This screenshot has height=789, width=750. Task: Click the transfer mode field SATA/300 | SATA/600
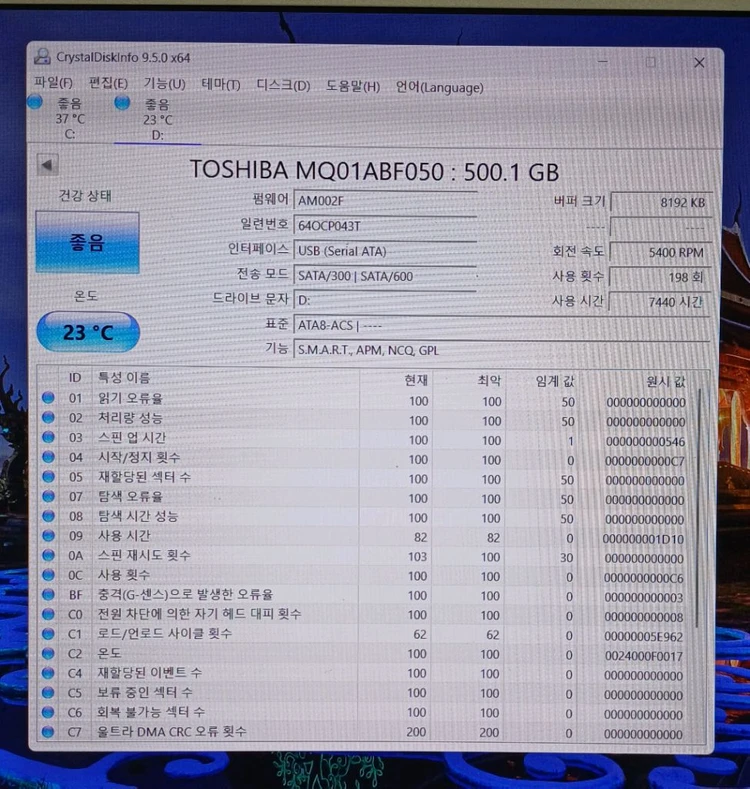[x=385, y=276]
